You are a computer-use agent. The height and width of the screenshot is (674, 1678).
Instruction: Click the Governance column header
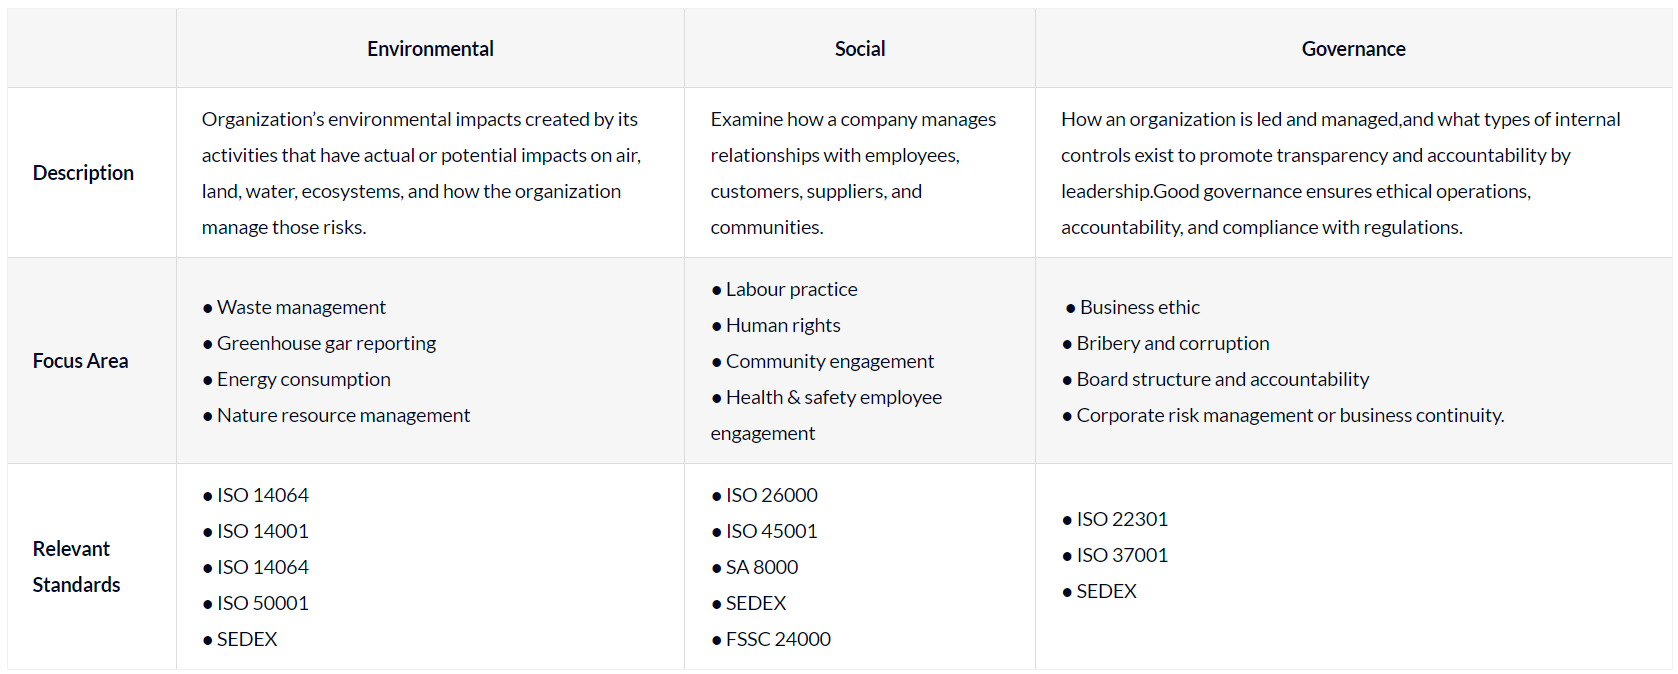coord(1353,49)
